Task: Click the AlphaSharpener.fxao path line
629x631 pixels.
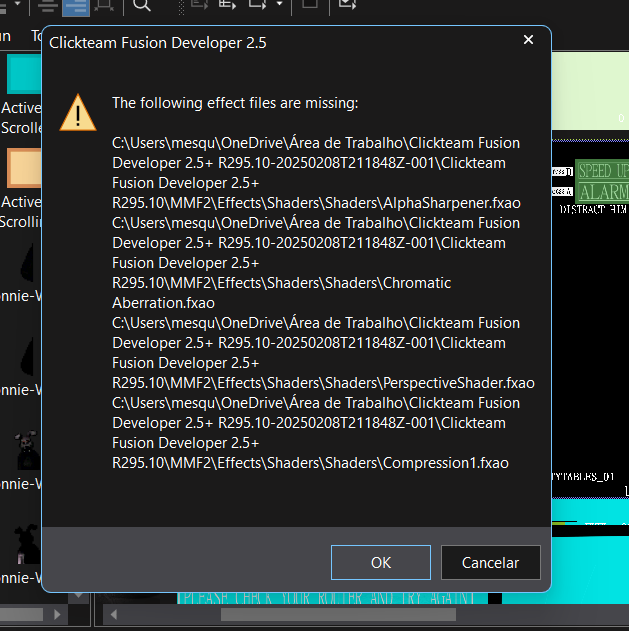Action: (316, 203)
